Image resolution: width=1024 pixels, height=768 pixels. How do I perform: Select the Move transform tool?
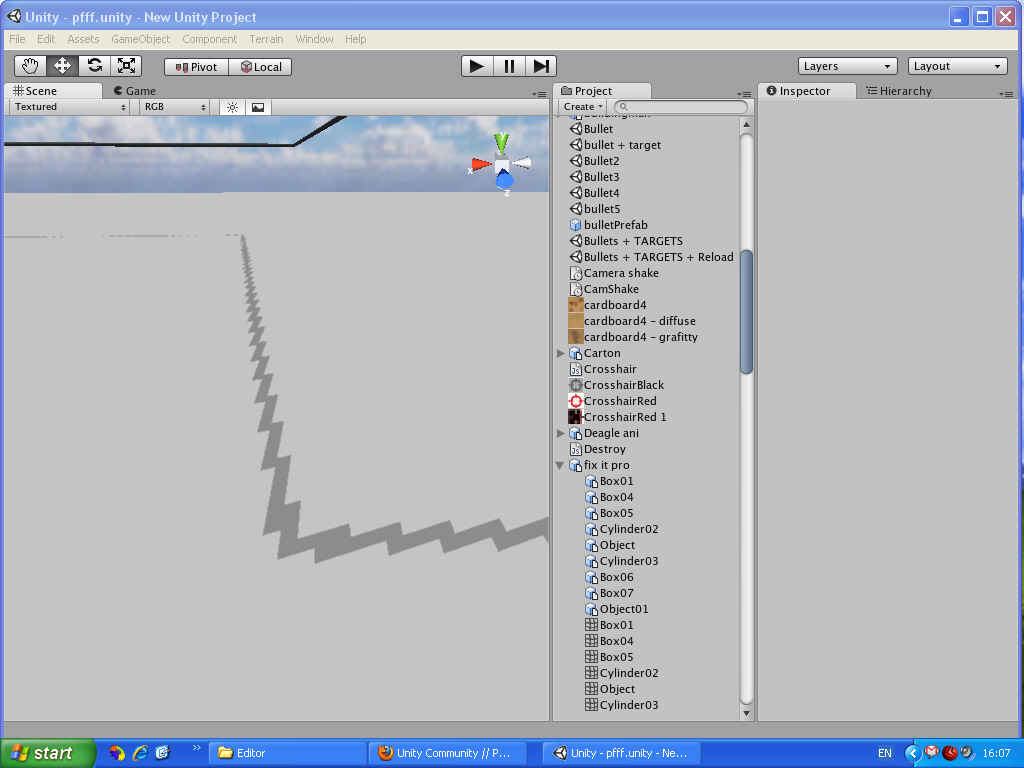tap(61, 66)
